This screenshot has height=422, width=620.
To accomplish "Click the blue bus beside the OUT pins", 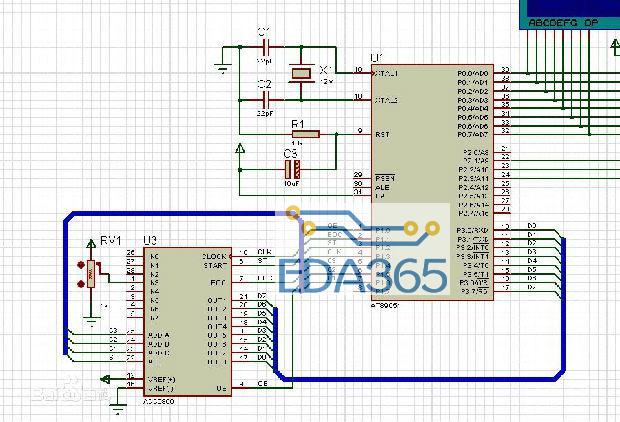I will coord(276,340).
